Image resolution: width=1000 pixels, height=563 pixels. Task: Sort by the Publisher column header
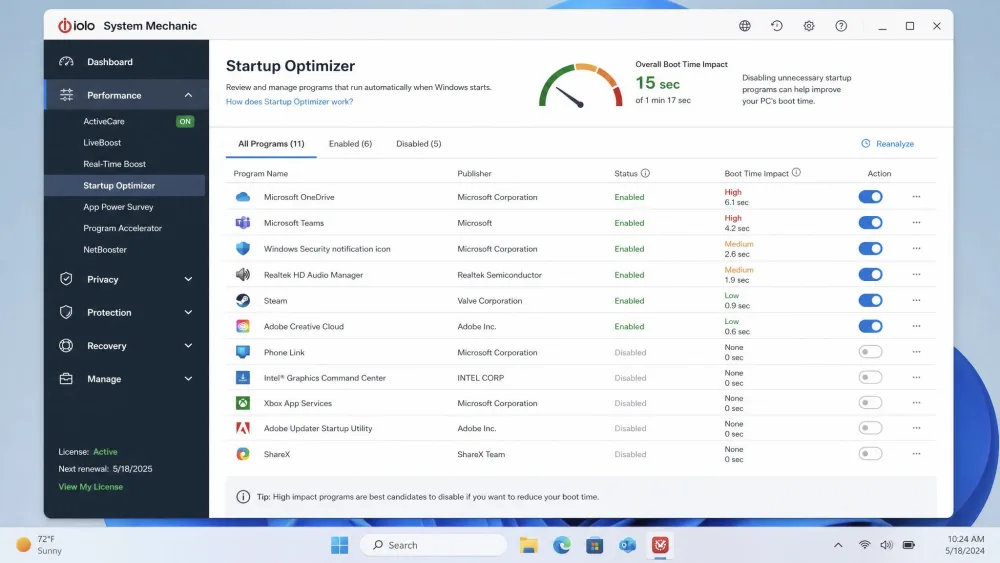[x=474, y=173]
